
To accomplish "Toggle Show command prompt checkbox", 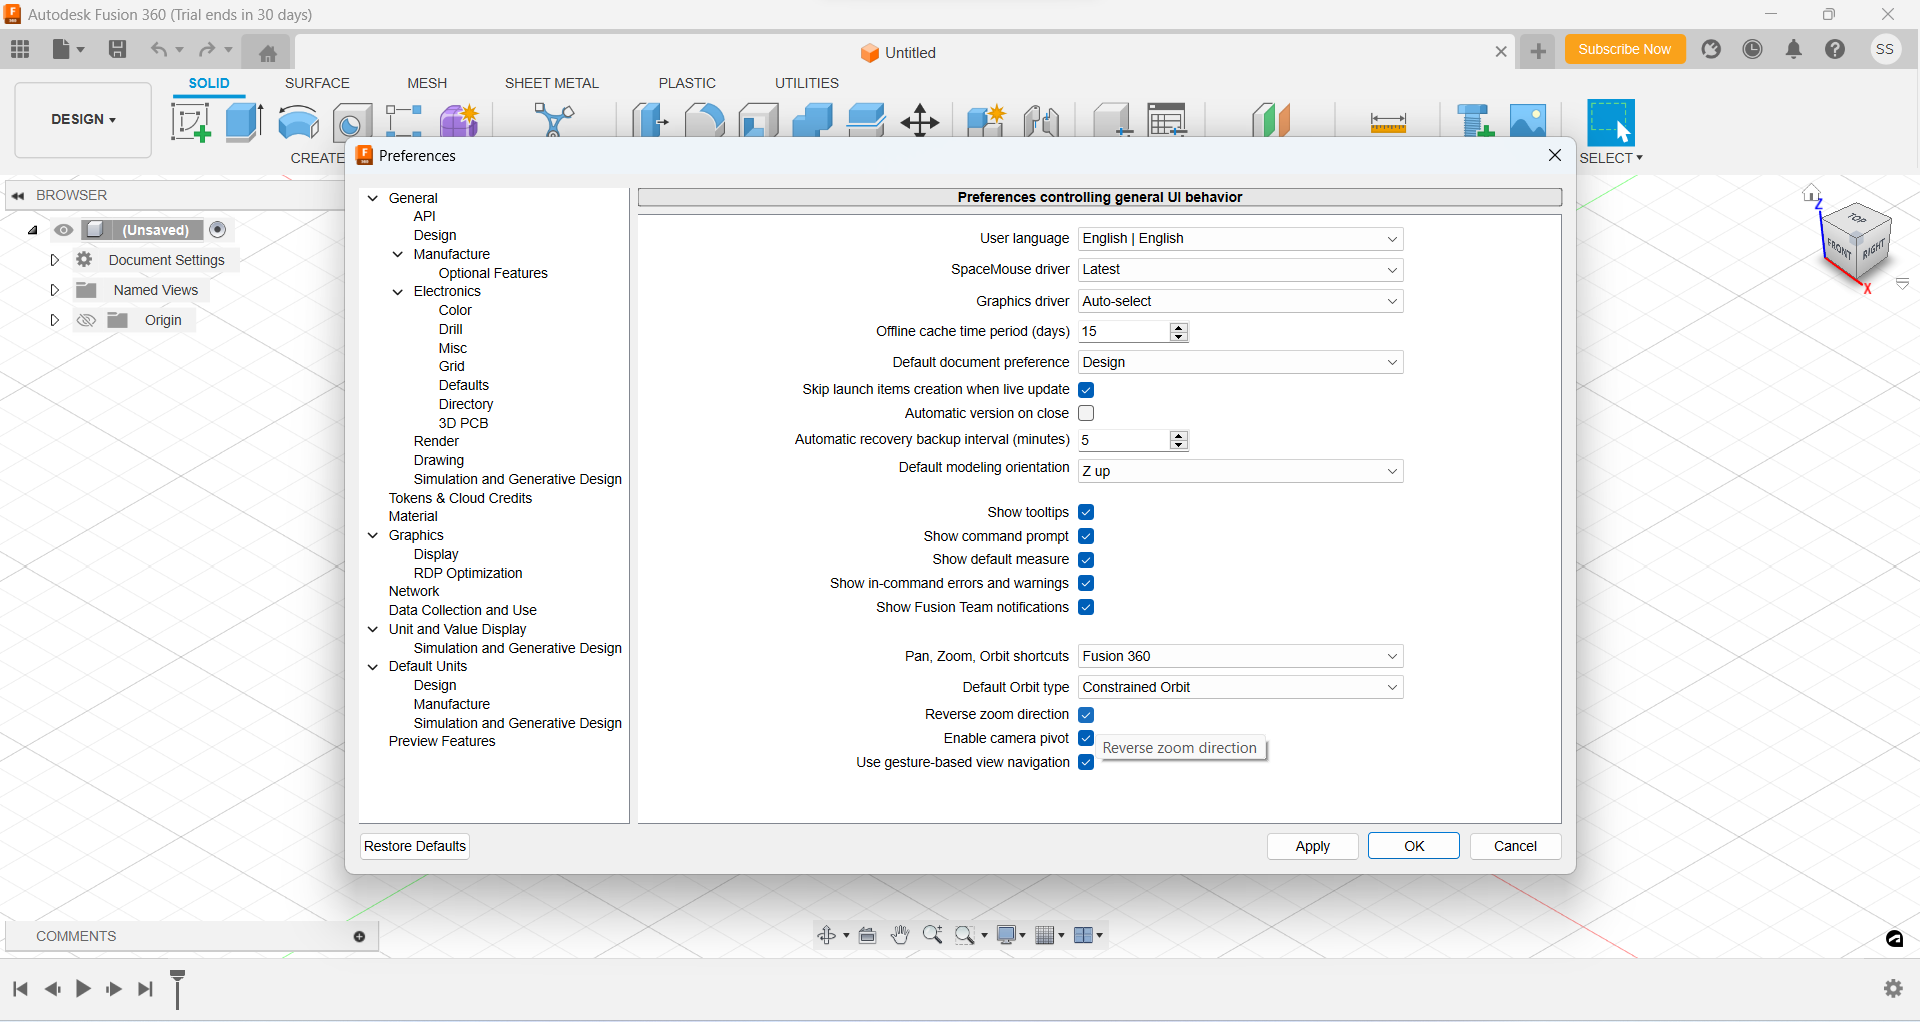I will tap(1086, 537).
